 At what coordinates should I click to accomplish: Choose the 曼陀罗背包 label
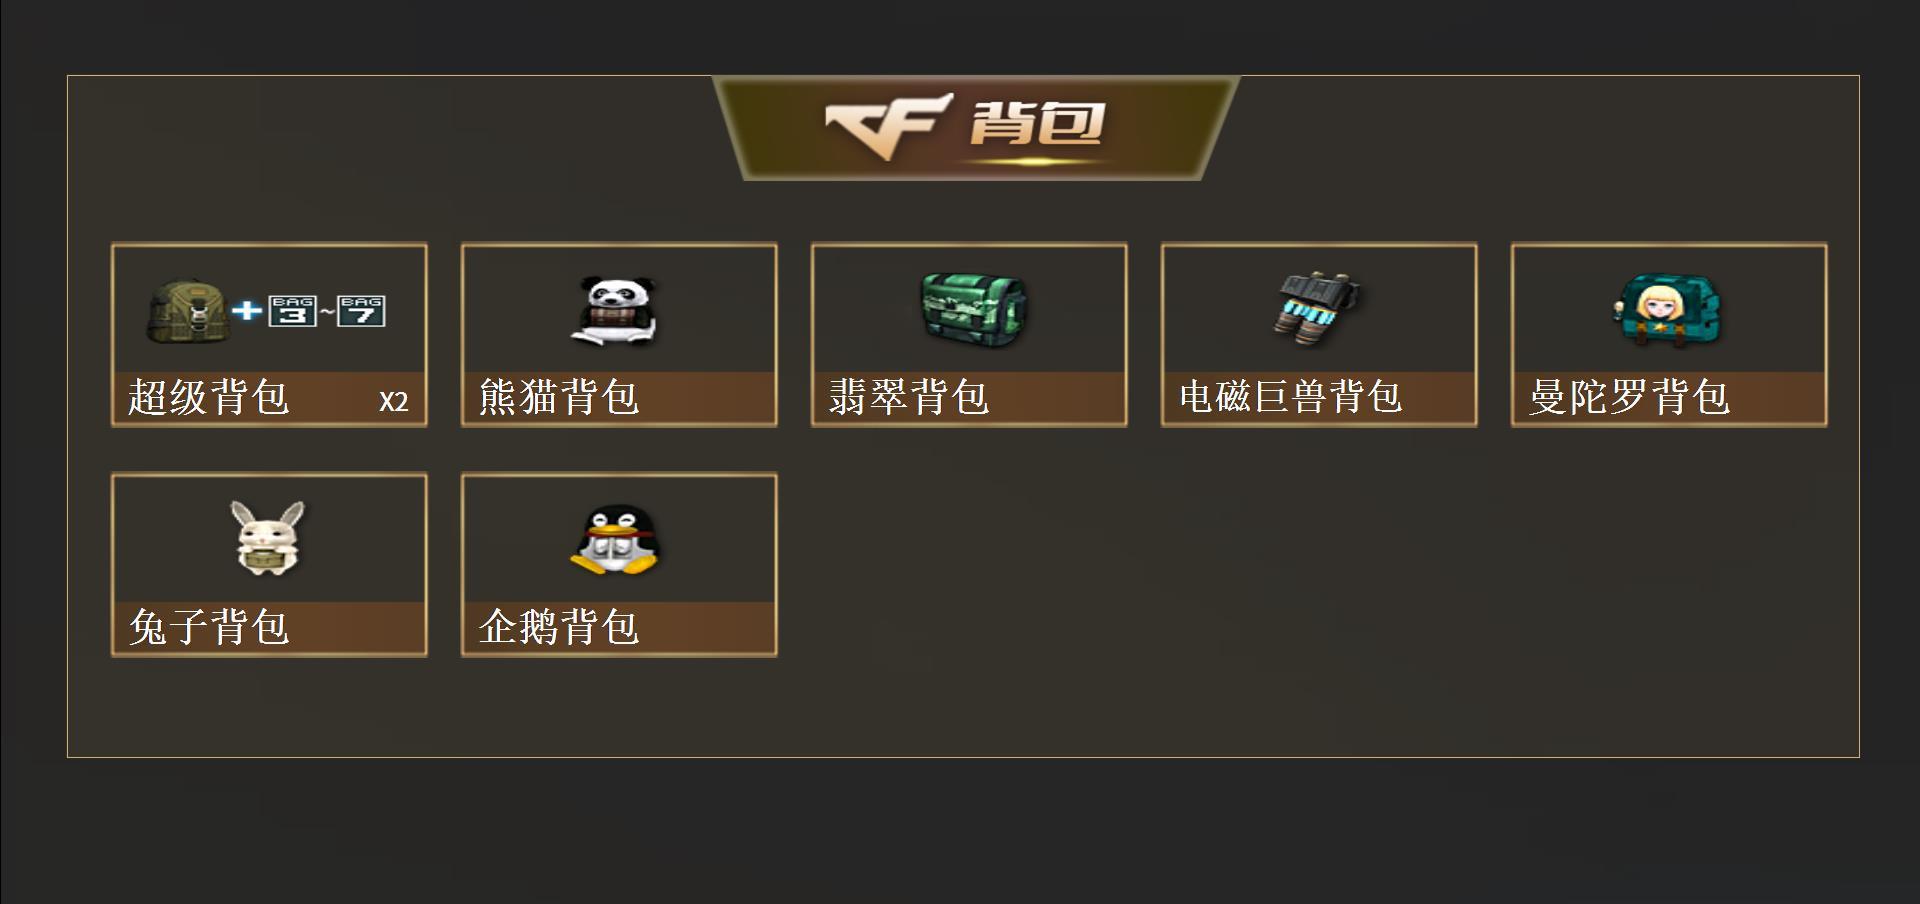1629,398
